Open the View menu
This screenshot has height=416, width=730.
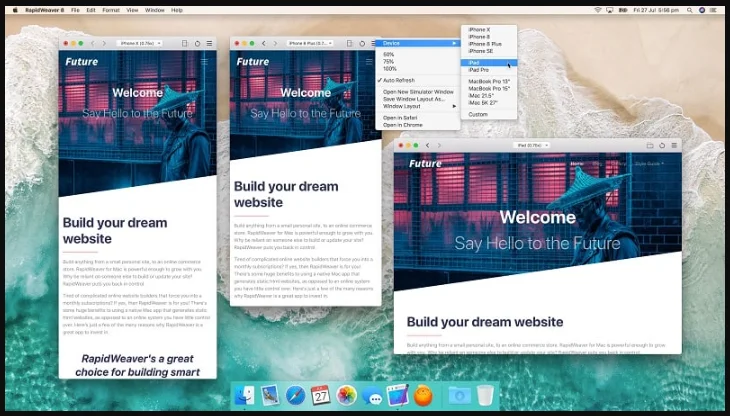pos(132,10)
